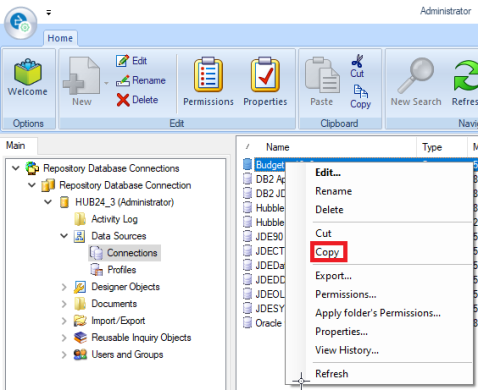Open Properties checkmark clipboard icon

click(265, 74)
